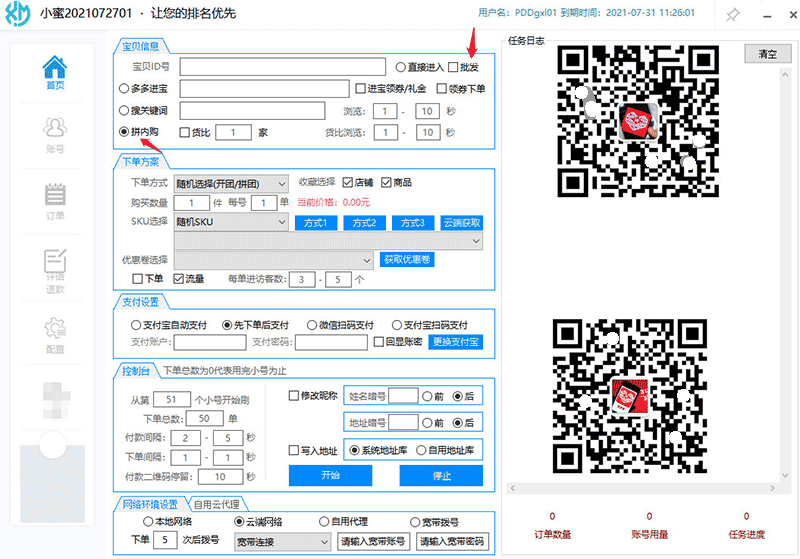Click the 云端获取 button
Screen dimensions: 800x559
462,223
